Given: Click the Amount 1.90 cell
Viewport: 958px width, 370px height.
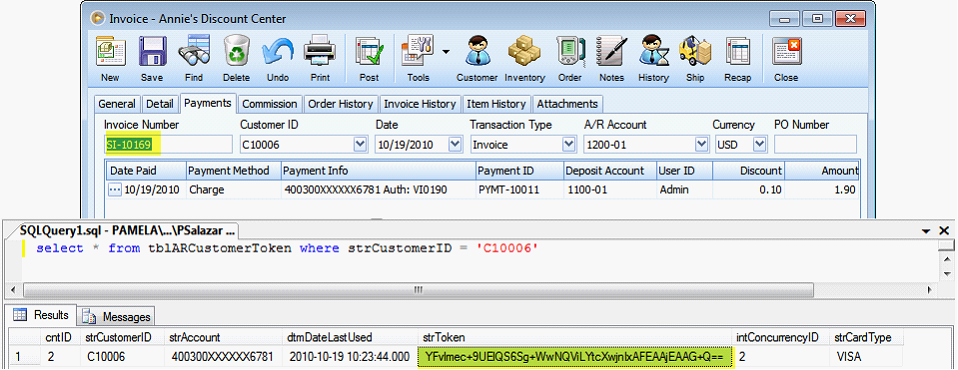Looking at the screenshot, I should [x=822, y=190].
